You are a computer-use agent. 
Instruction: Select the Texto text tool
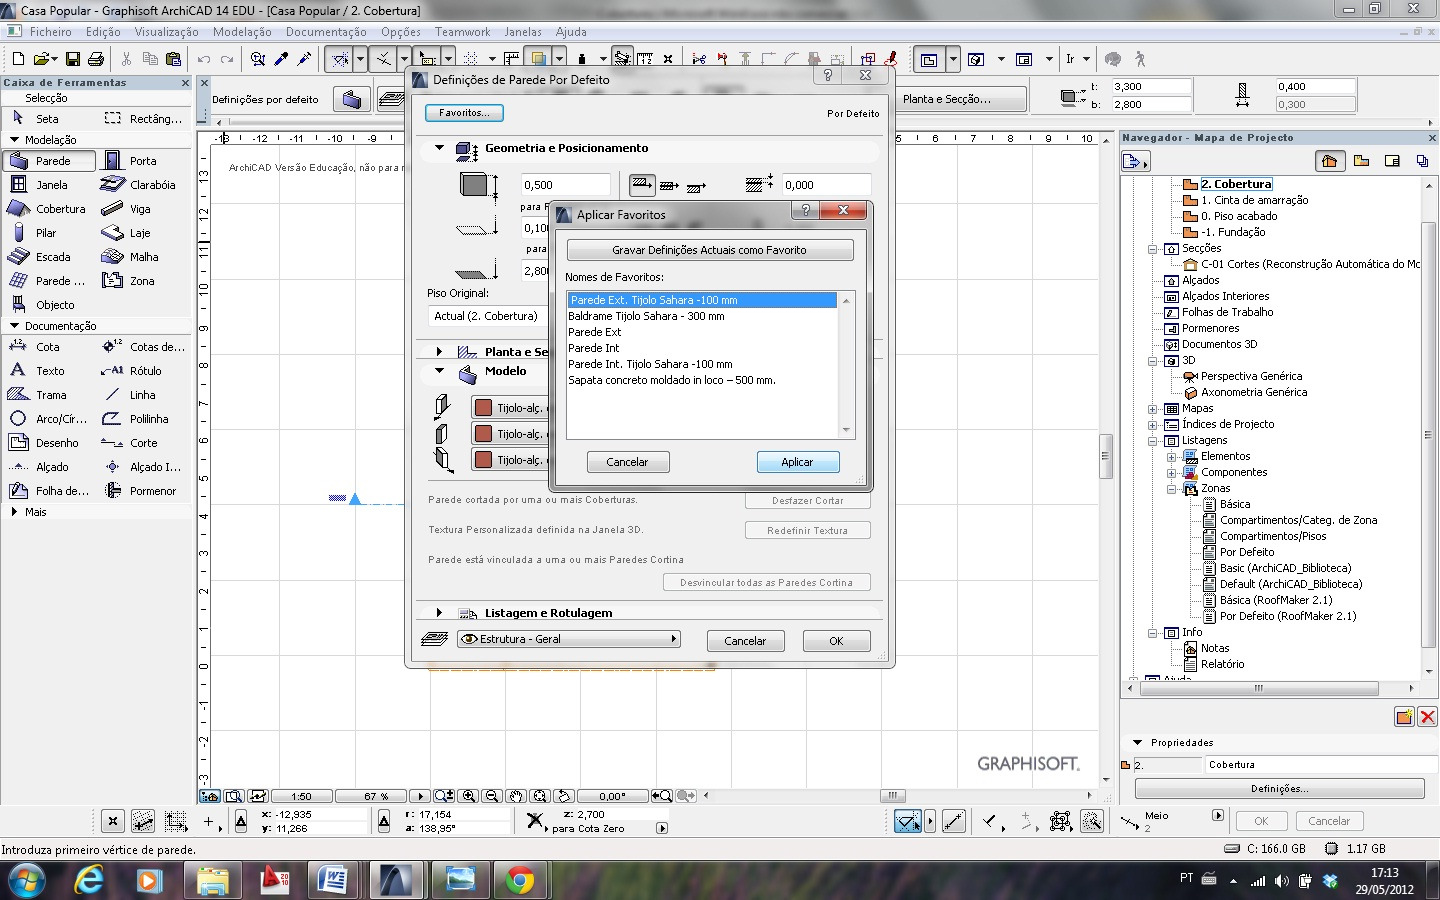tap(50, 371)
